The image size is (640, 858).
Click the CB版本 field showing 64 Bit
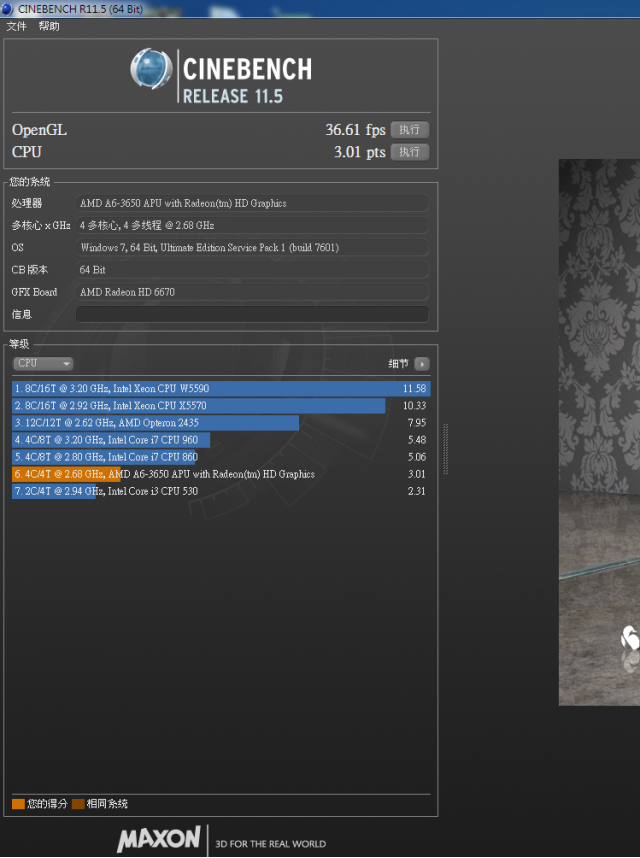pos(252,270)
